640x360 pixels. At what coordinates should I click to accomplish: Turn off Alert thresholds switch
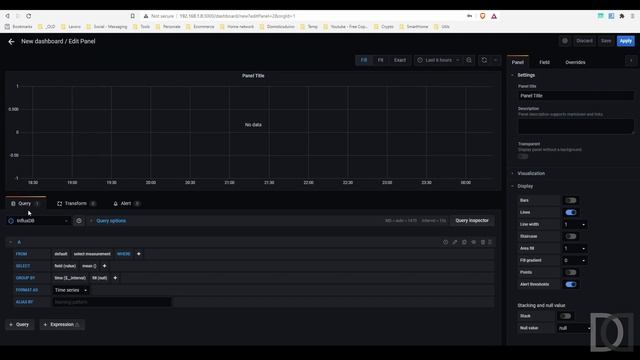pos(571,284)
